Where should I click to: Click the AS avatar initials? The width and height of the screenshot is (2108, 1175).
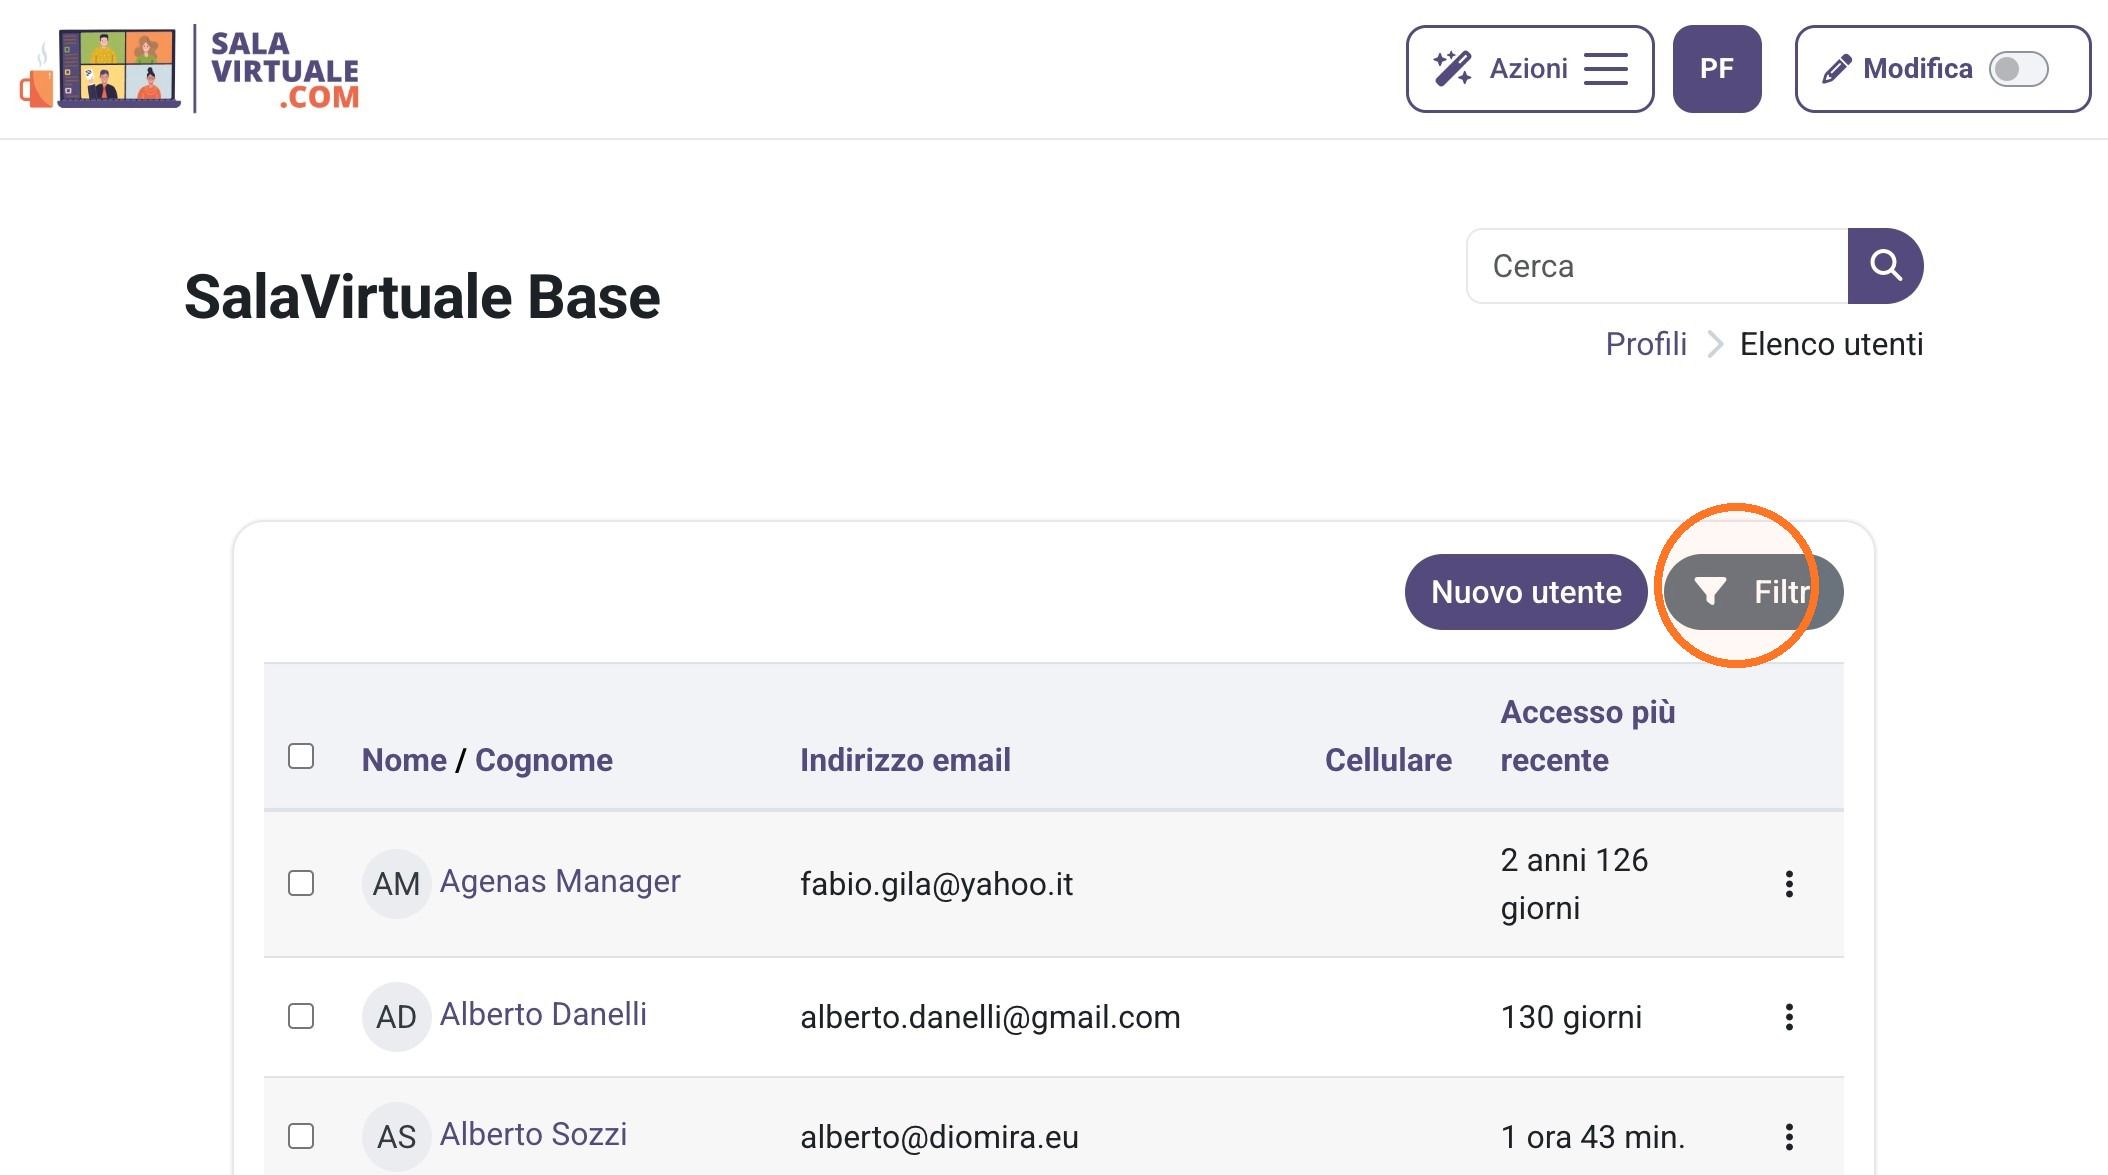(x=396, y=1137)
